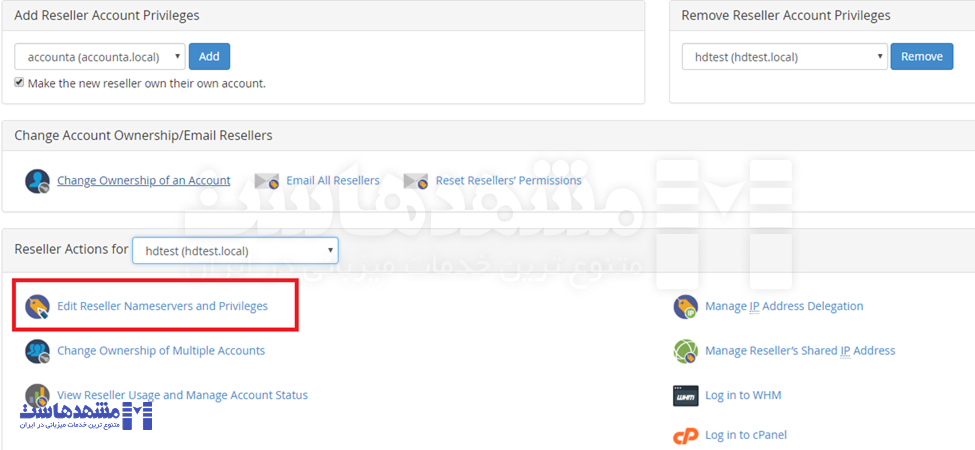The image size is (975, 450).
Task: Click the orange cPanel logo icon
Action: click(685, 436)
